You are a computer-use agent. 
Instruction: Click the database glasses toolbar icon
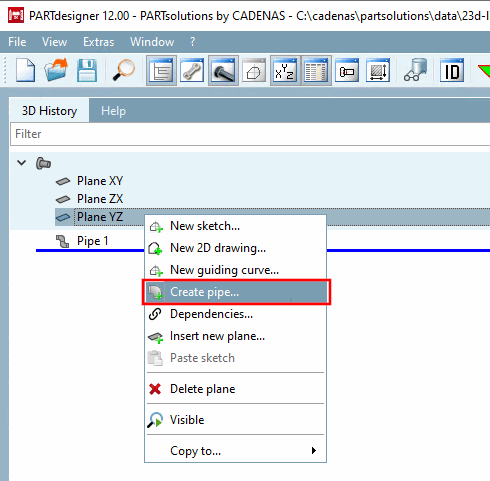click(x=415, y=70)
